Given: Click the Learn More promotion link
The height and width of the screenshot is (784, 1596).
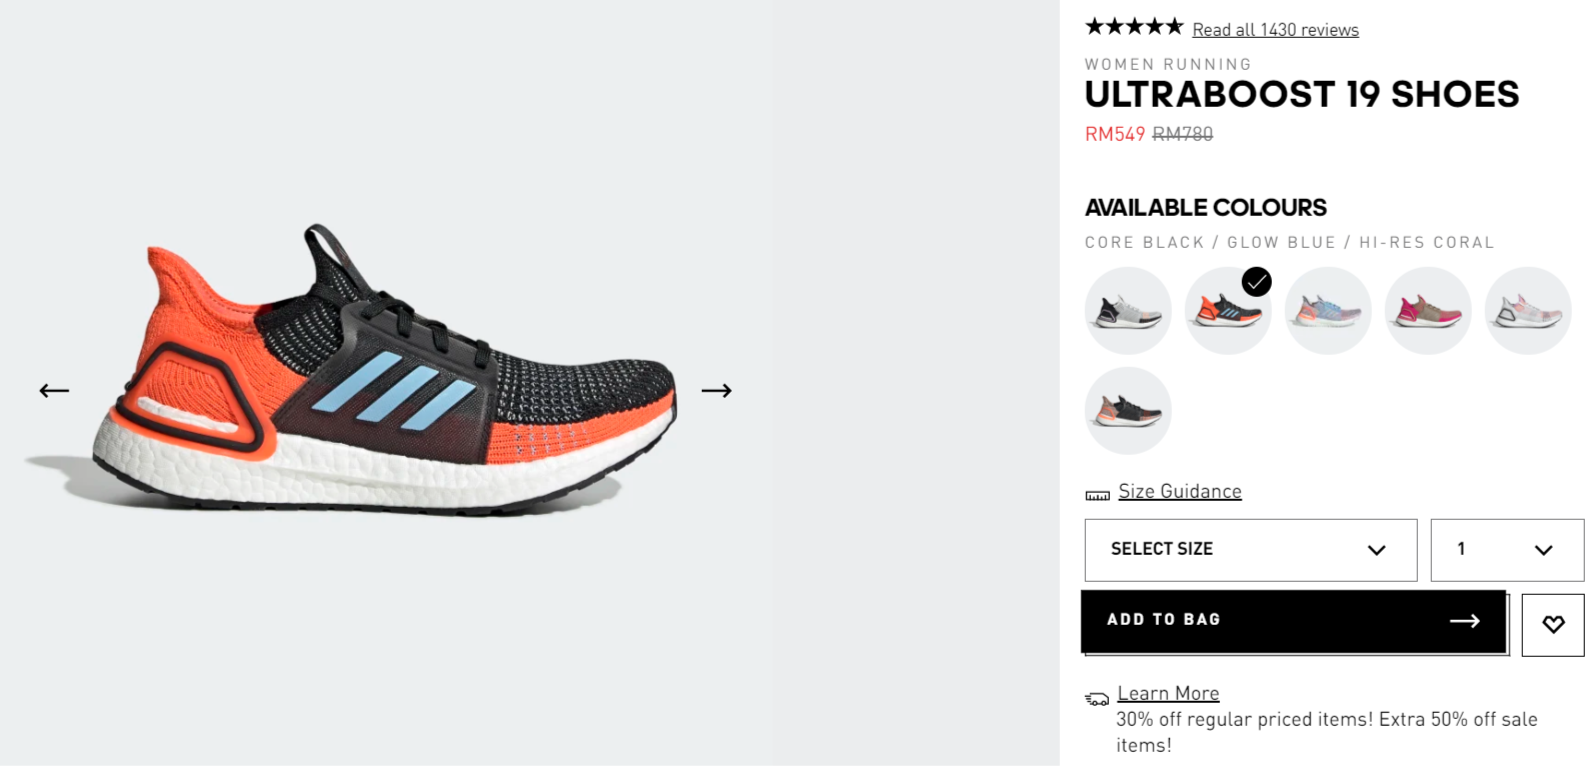Looking at the screenshot, I should [x=1168, y=693].
